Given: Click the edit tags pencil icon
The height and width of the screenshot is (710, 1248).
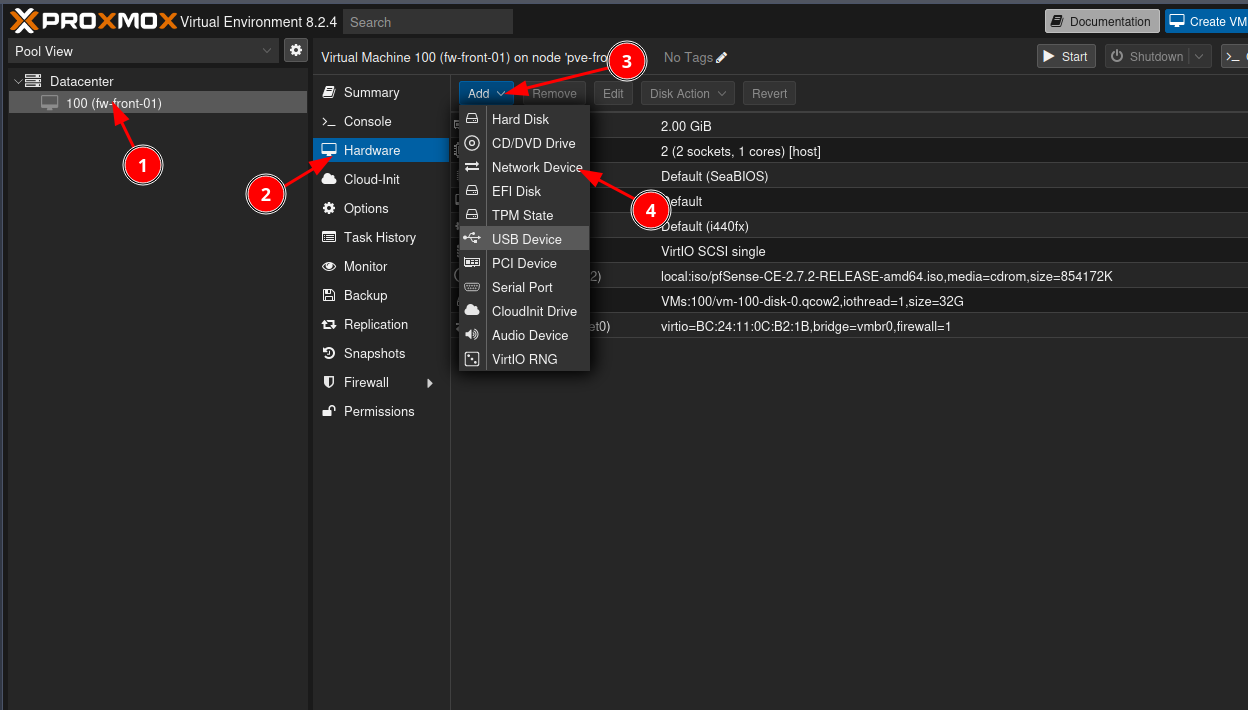Looking at the screenshot, I should (722, 58).
